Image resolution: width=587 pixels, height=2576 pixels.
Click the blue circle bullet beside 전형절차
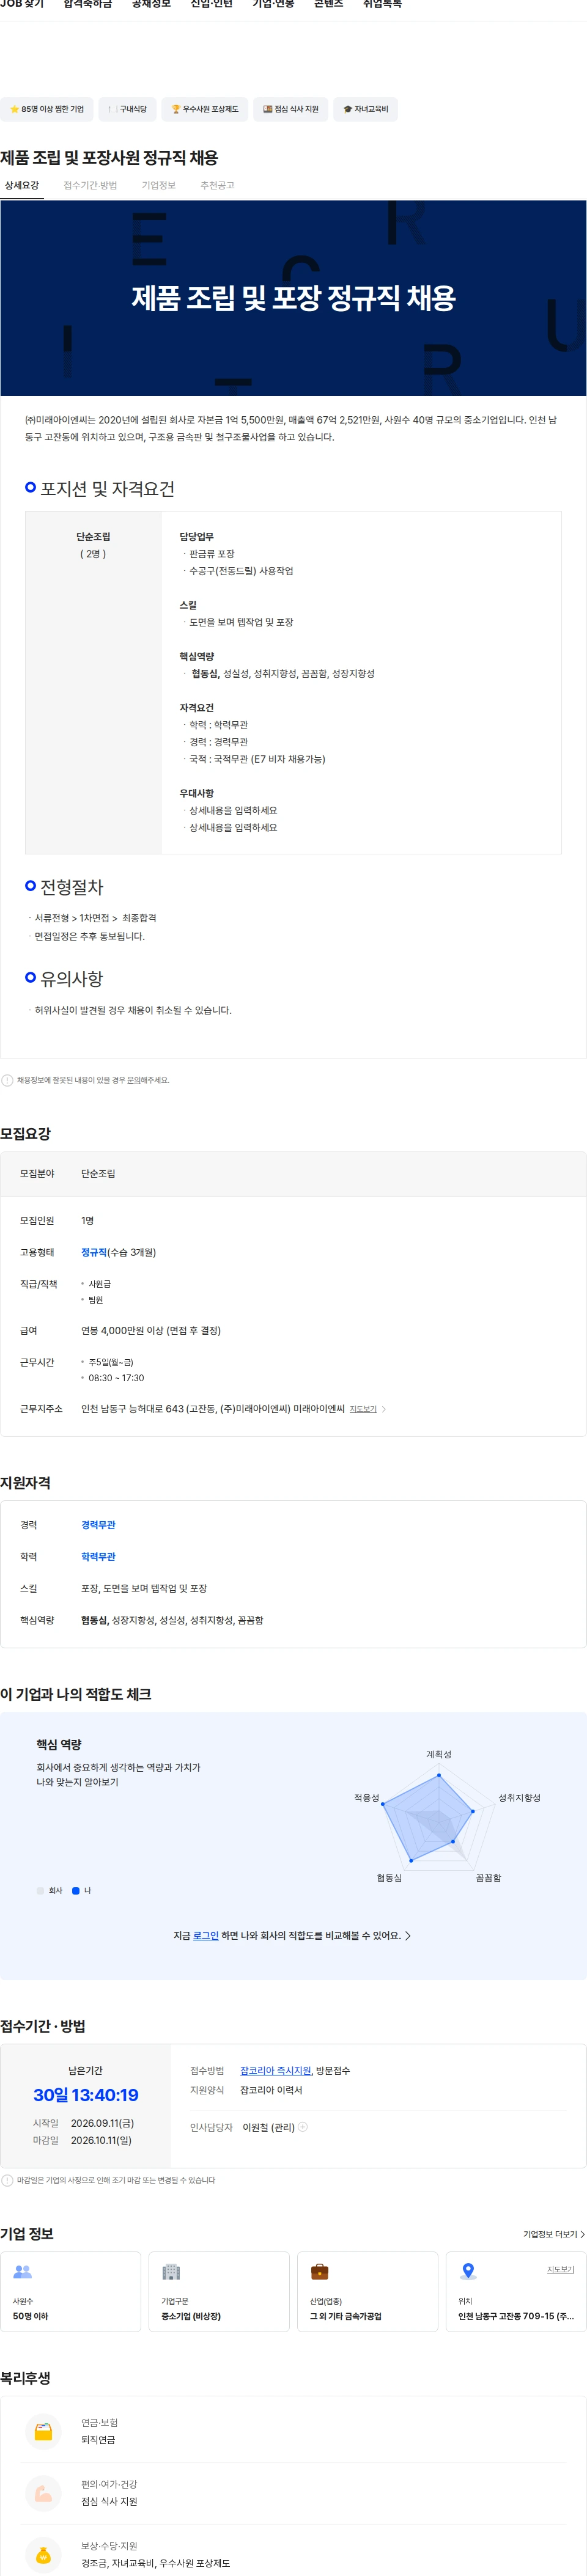[30, 885]
